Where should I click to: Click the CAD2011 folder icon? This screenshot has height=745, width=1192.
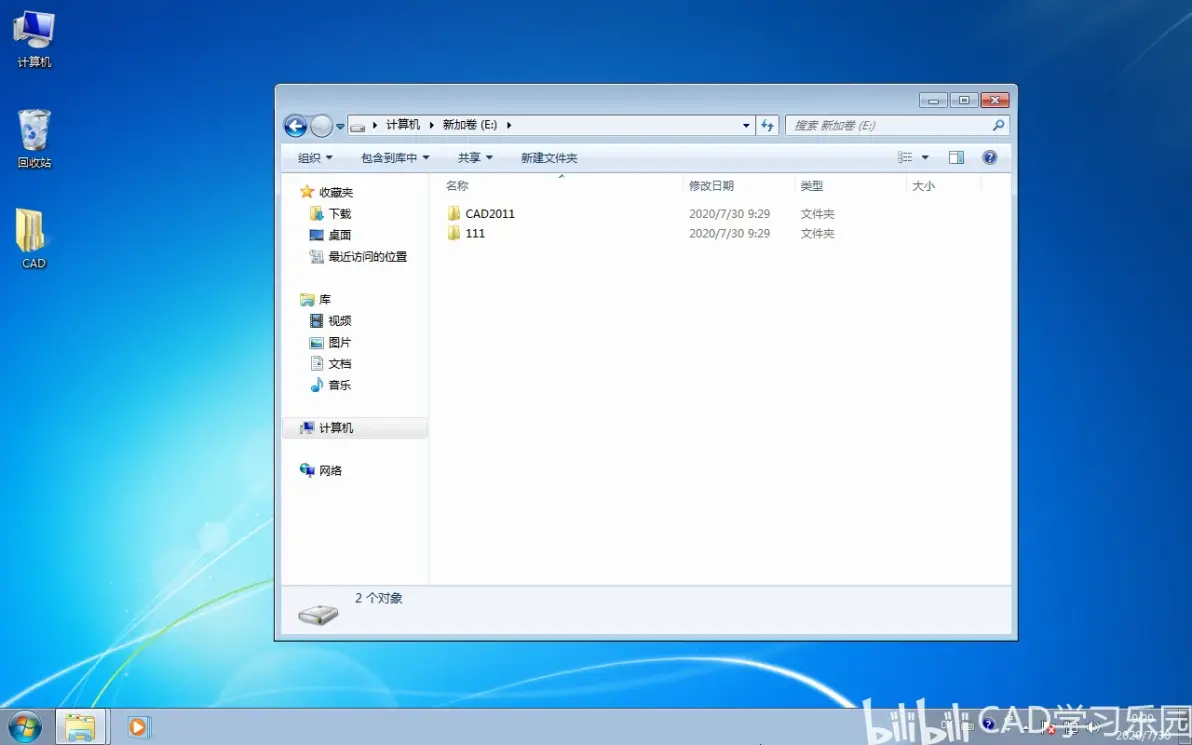[454, 213]
